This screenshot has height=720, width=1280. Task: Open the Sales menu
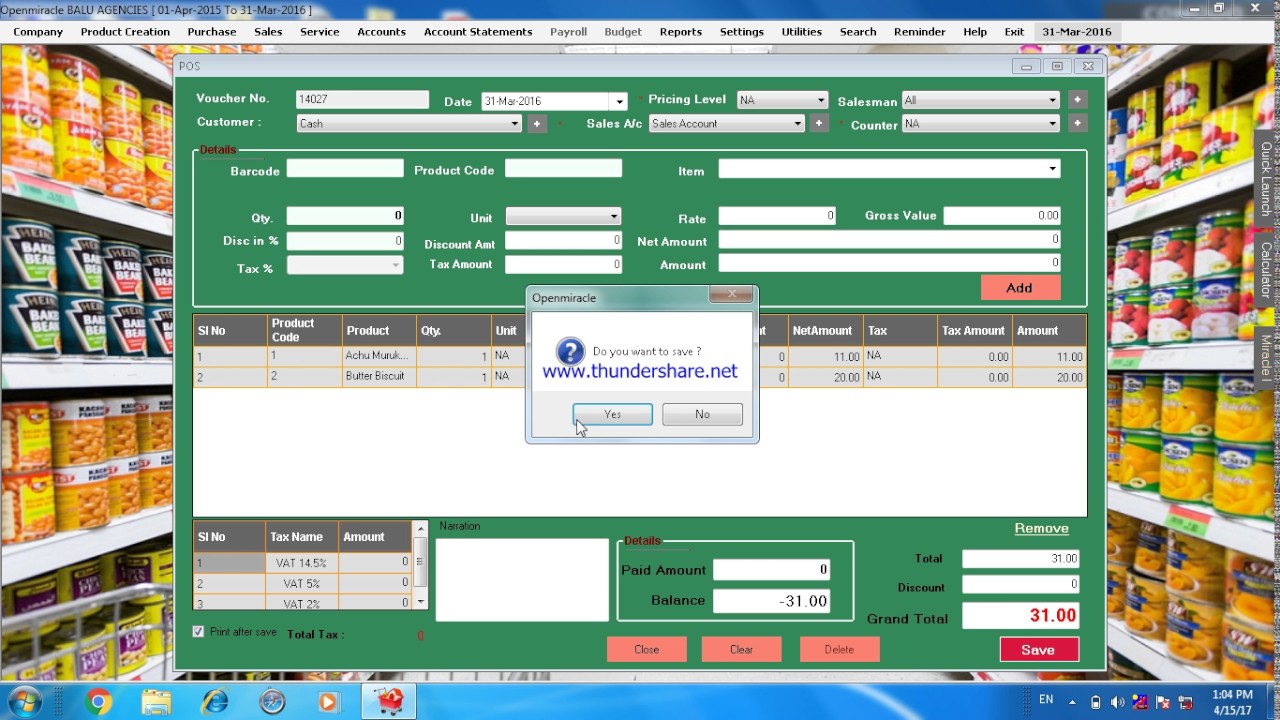268,32
